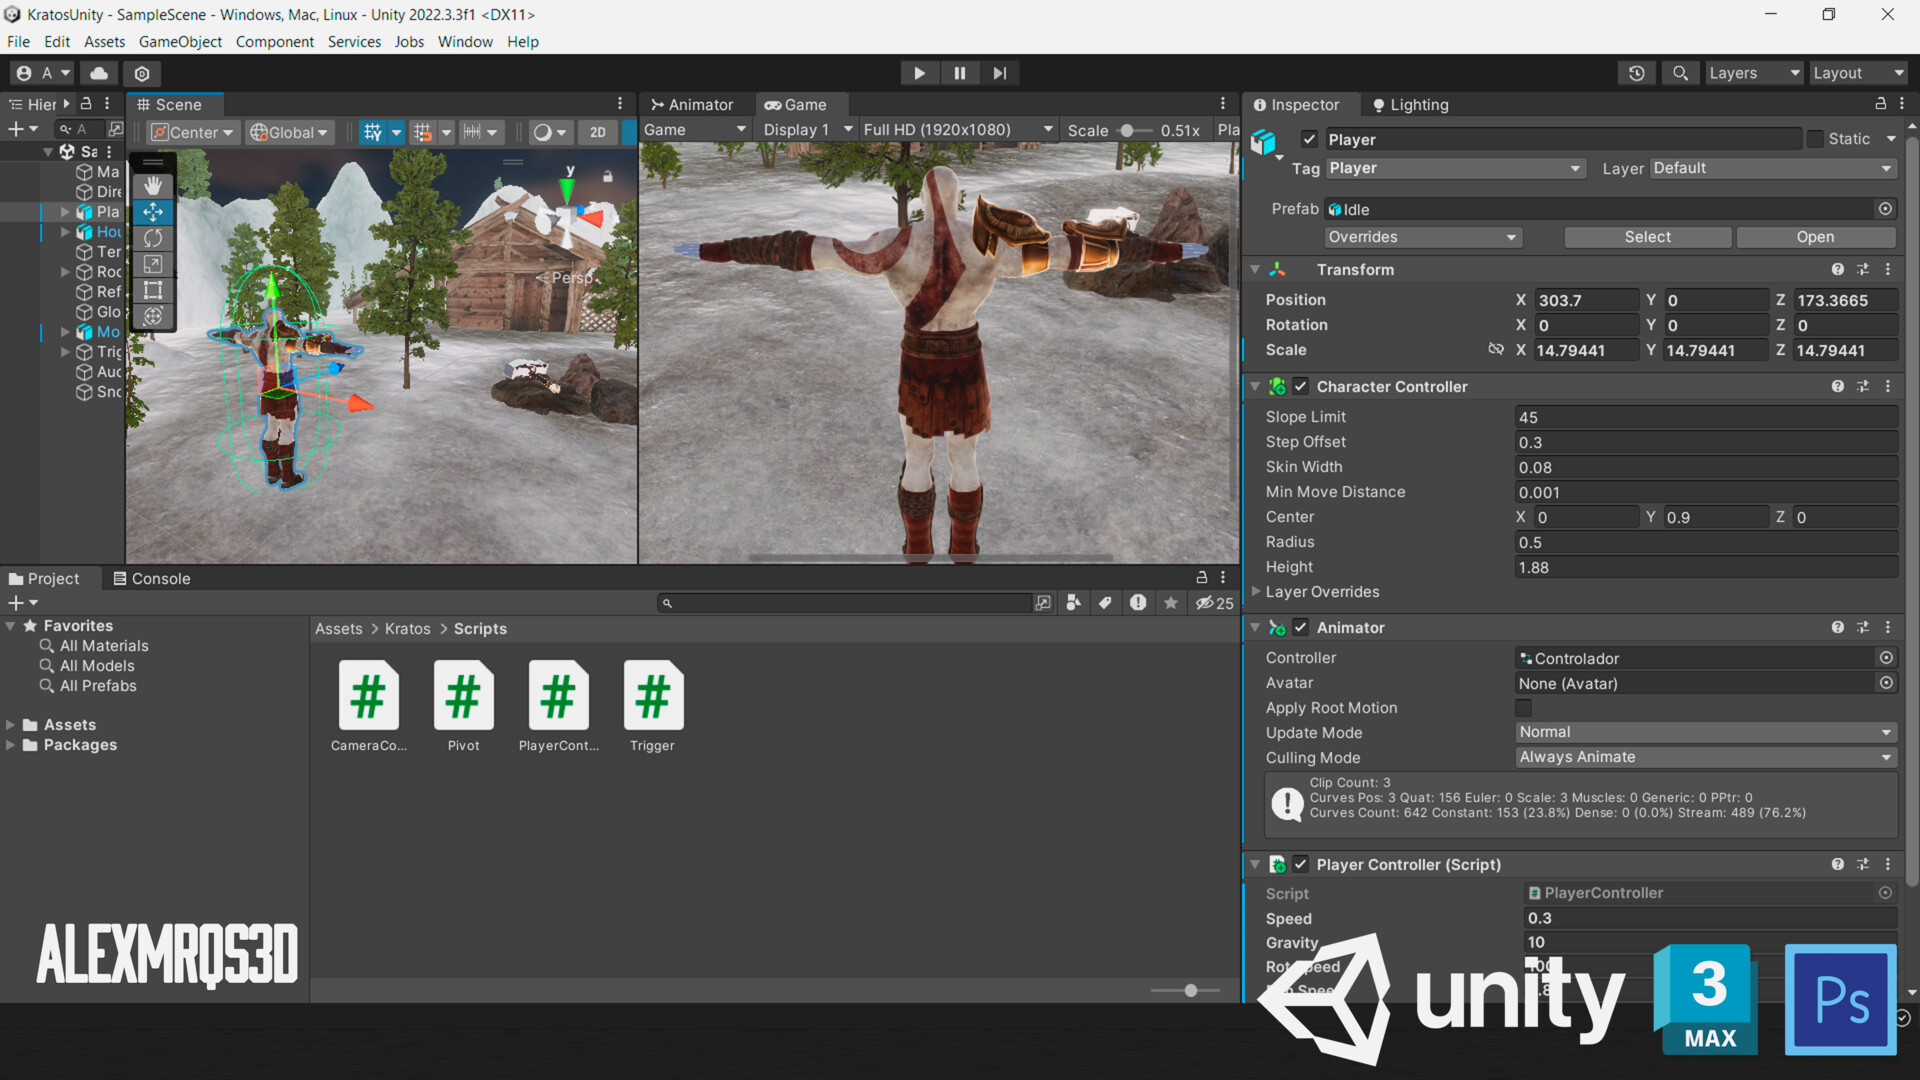Open the scene search magnifier in the top toolbar
The image size is (1920, 1080).
coord(1679,72)
